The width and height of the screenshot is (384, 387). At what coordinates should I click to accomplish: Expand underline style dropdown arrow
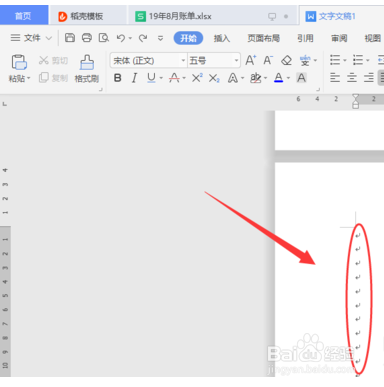tap(161, 79)
